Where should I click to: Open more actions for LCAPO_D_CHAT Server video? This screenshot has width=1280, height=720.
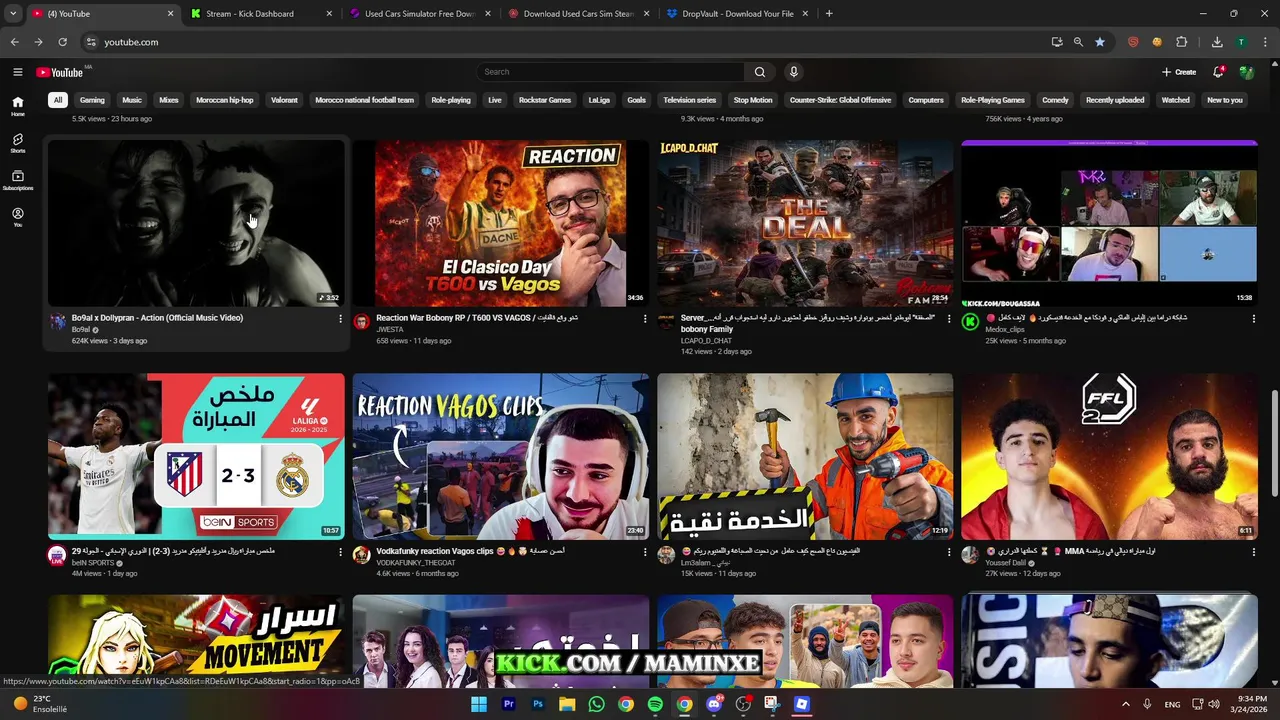pos(949,319)
